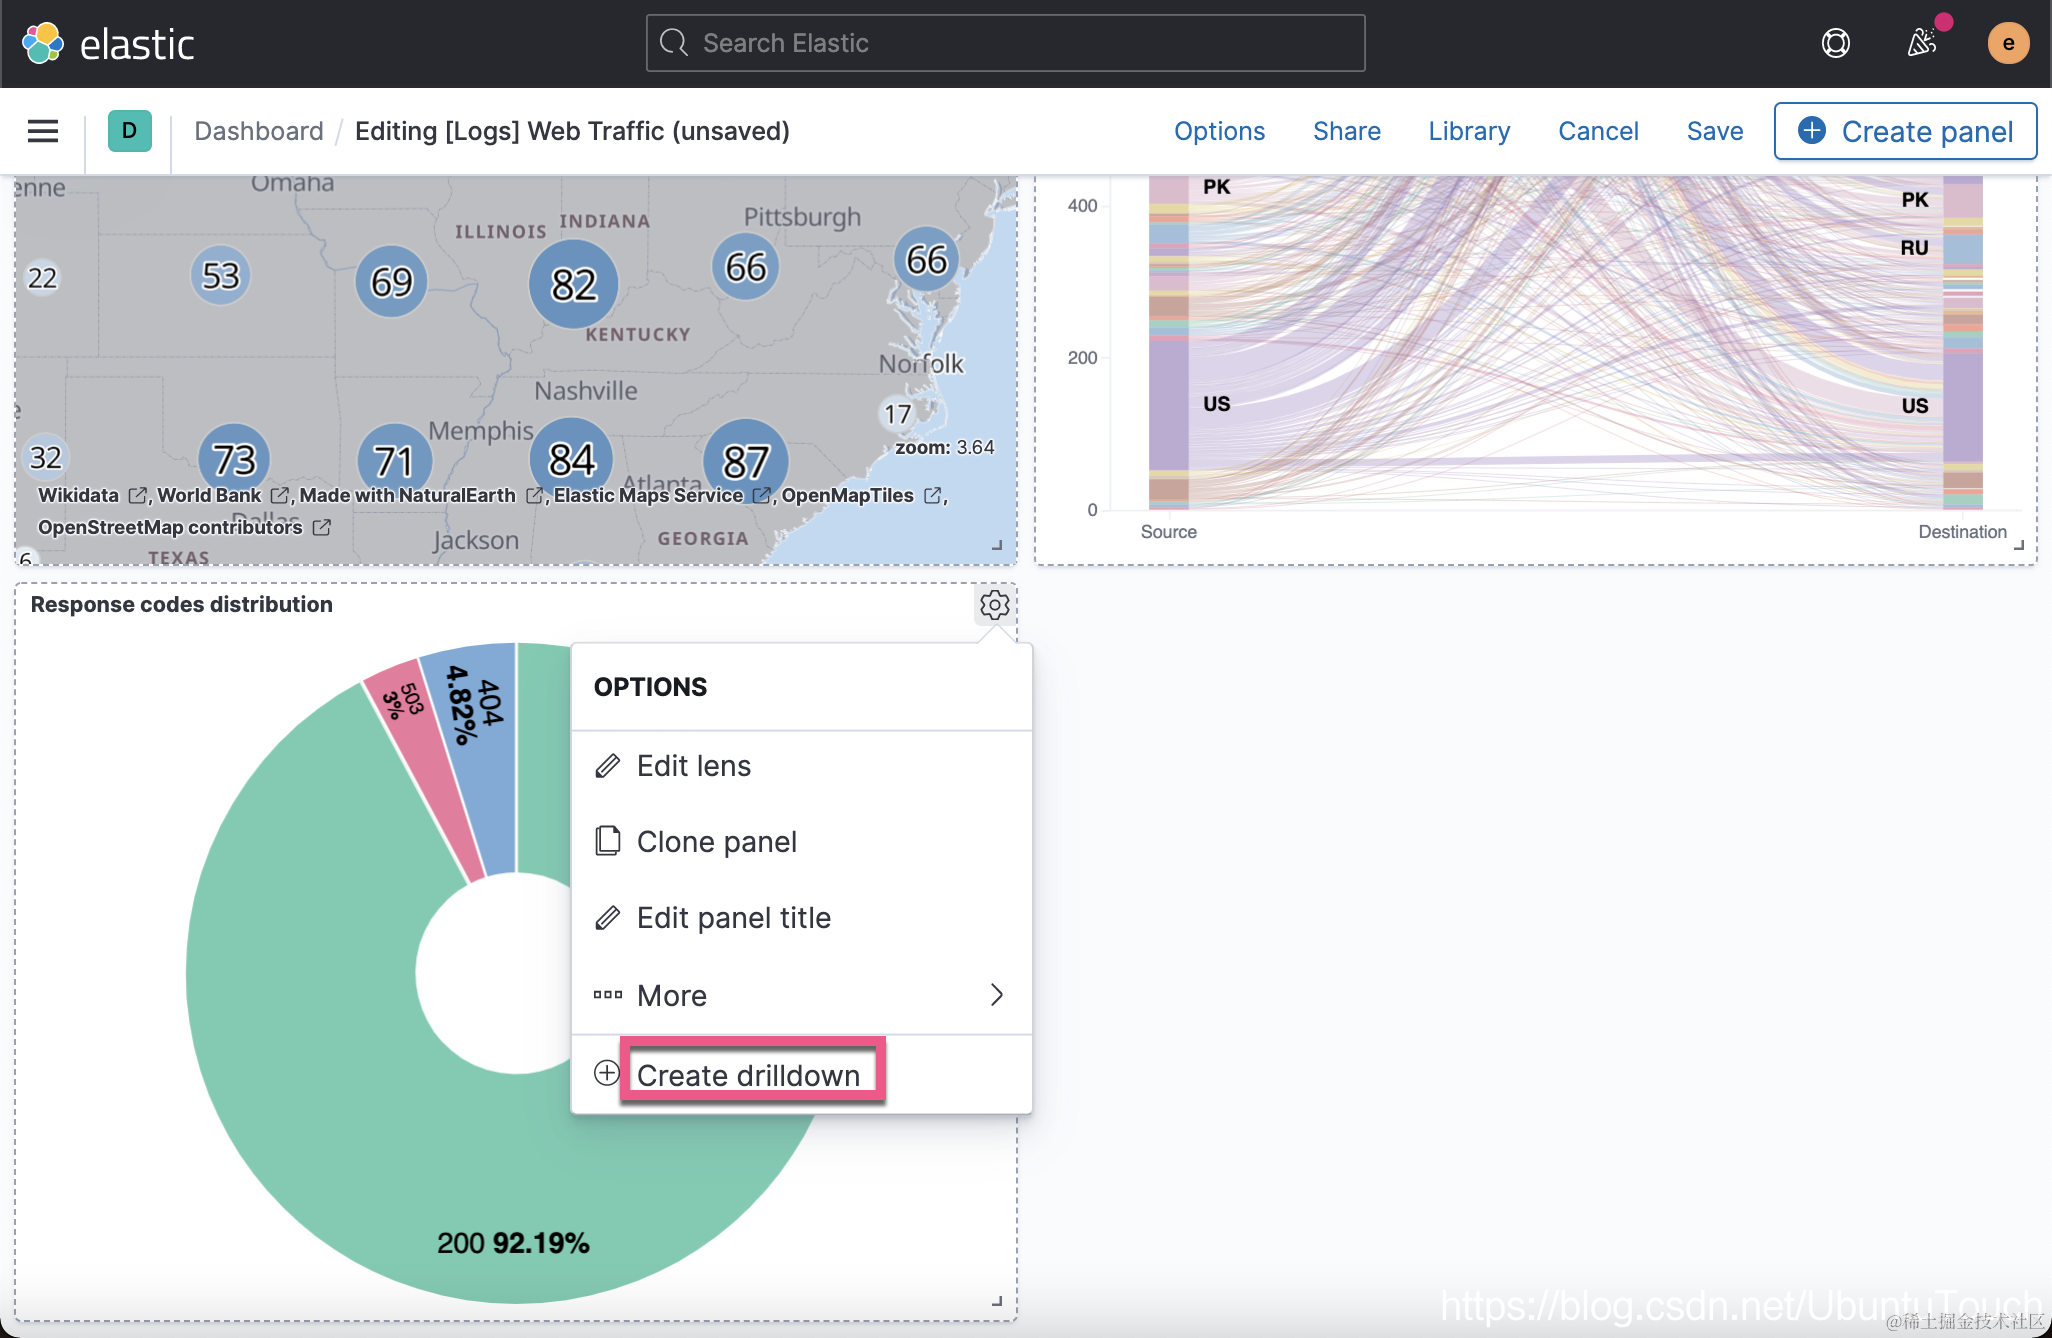2052x1338 pixels.
Task: Open the hamburger navigation menu
Action: (43, 131)
